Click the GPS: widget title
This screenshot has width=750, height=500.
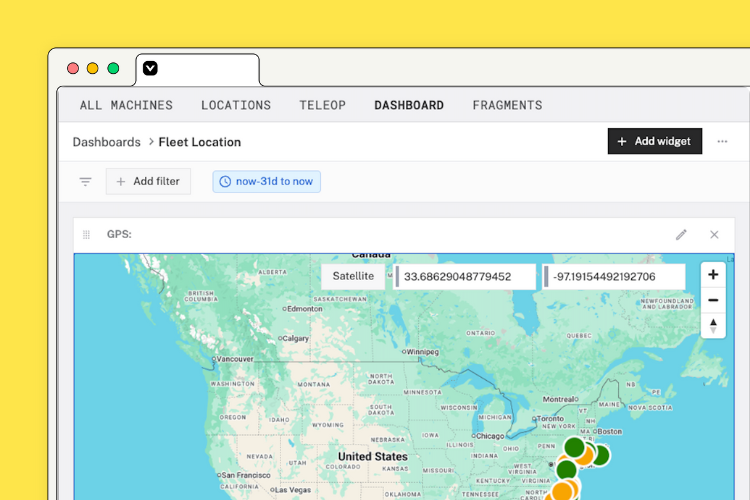(x=119, y=234)
